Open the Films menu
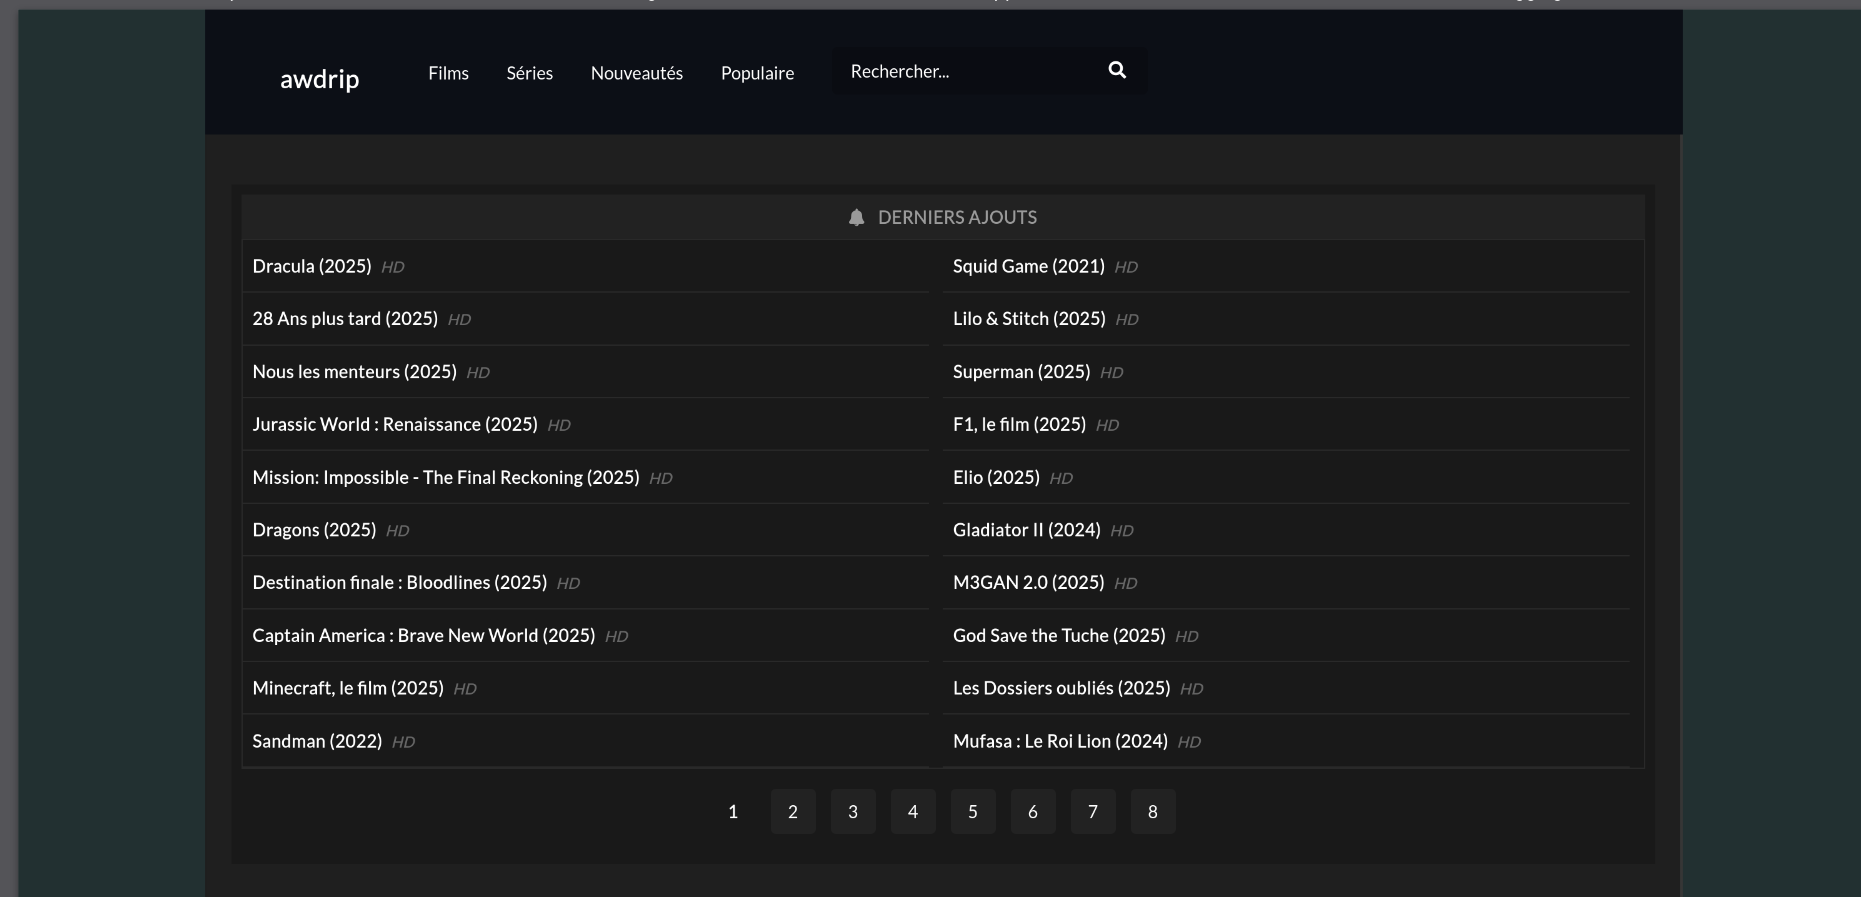Viewport: 1861px width, 897px height. pyautogui.click(x=448, y=73)
